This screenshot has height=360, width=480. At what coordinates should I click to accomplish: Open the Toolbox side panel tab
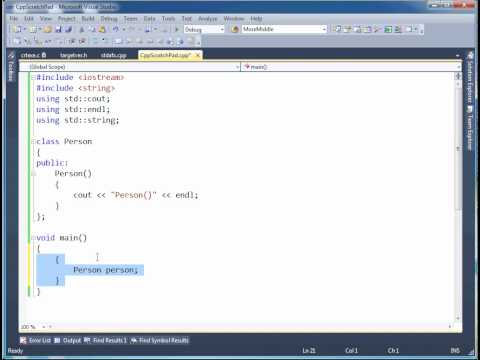(x=10, y=68)
